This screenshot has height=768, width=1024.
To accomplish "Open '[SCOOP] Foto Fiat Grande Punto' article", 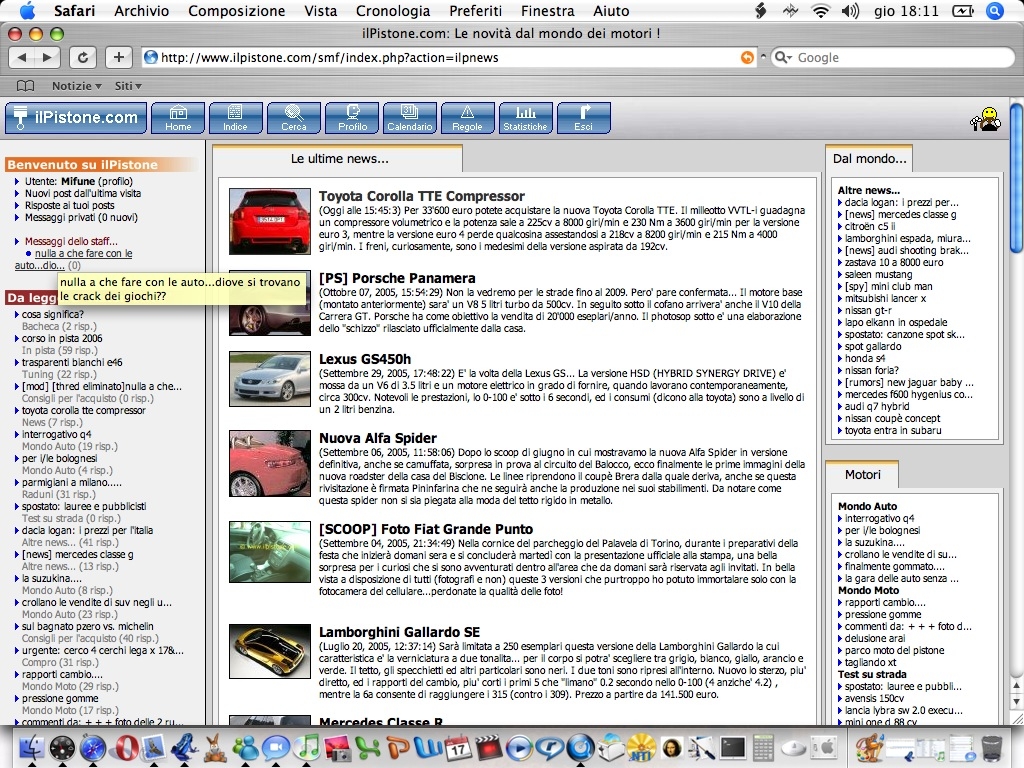I will 426,529.
